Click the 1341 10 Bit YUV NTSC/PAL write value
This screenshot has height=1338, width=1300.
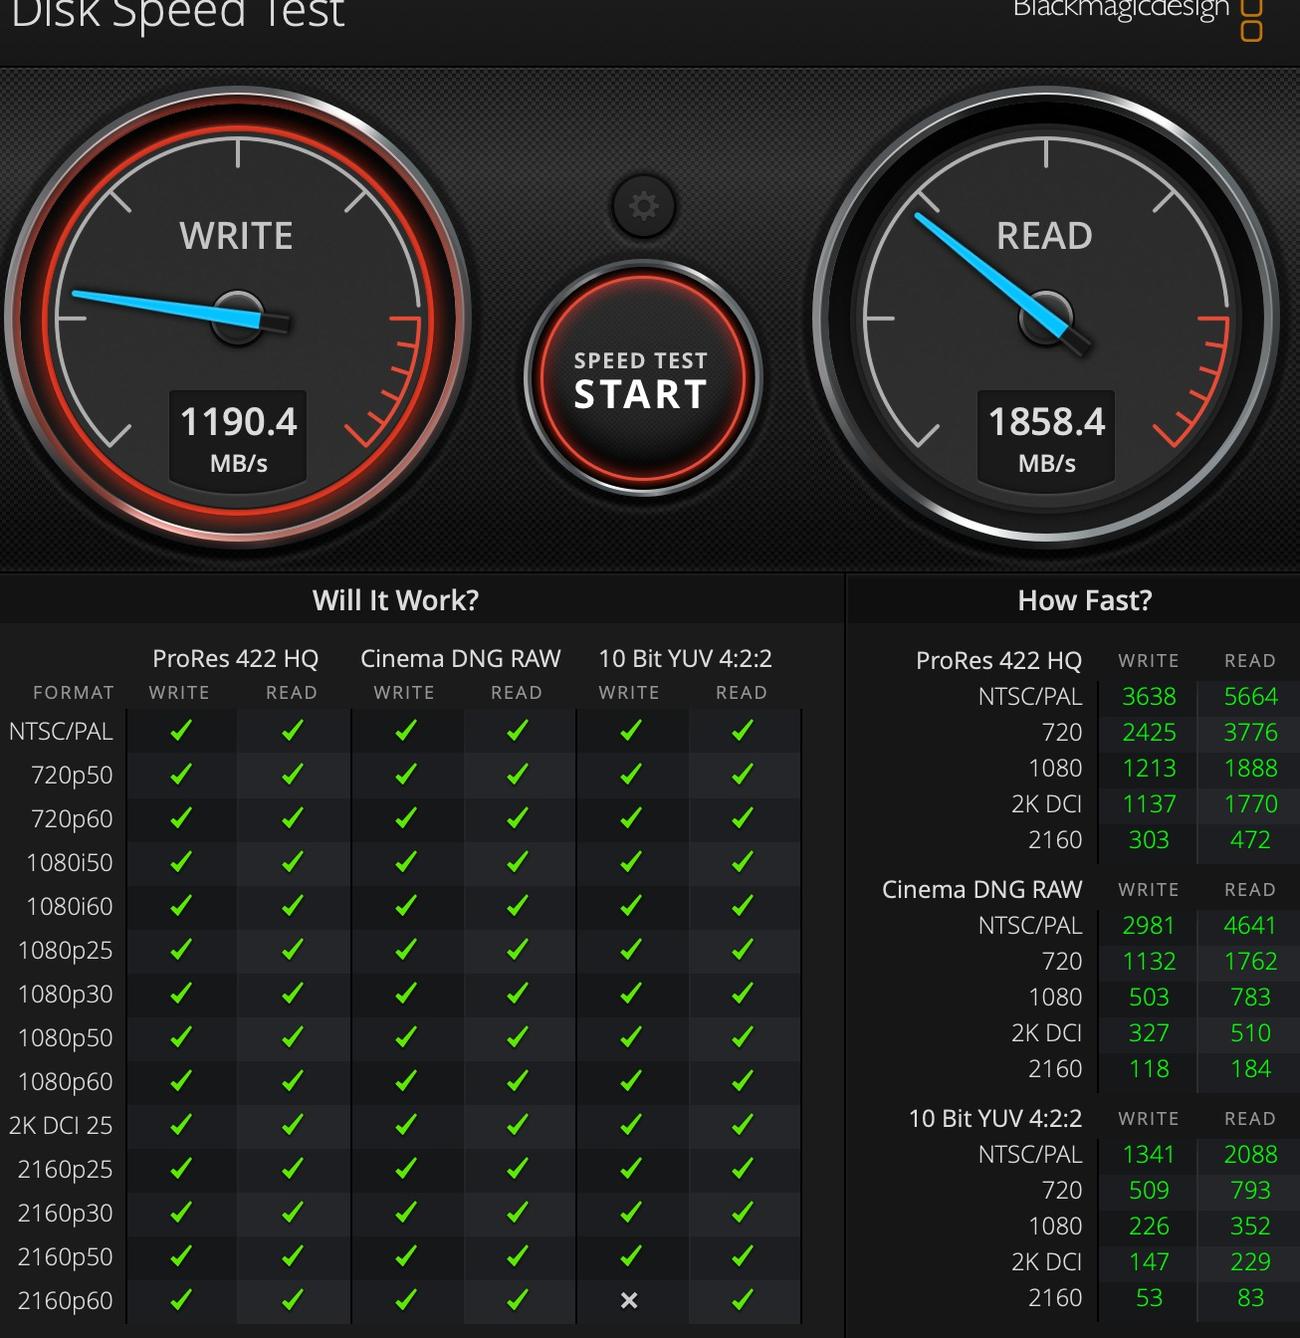point(1149,1154)
